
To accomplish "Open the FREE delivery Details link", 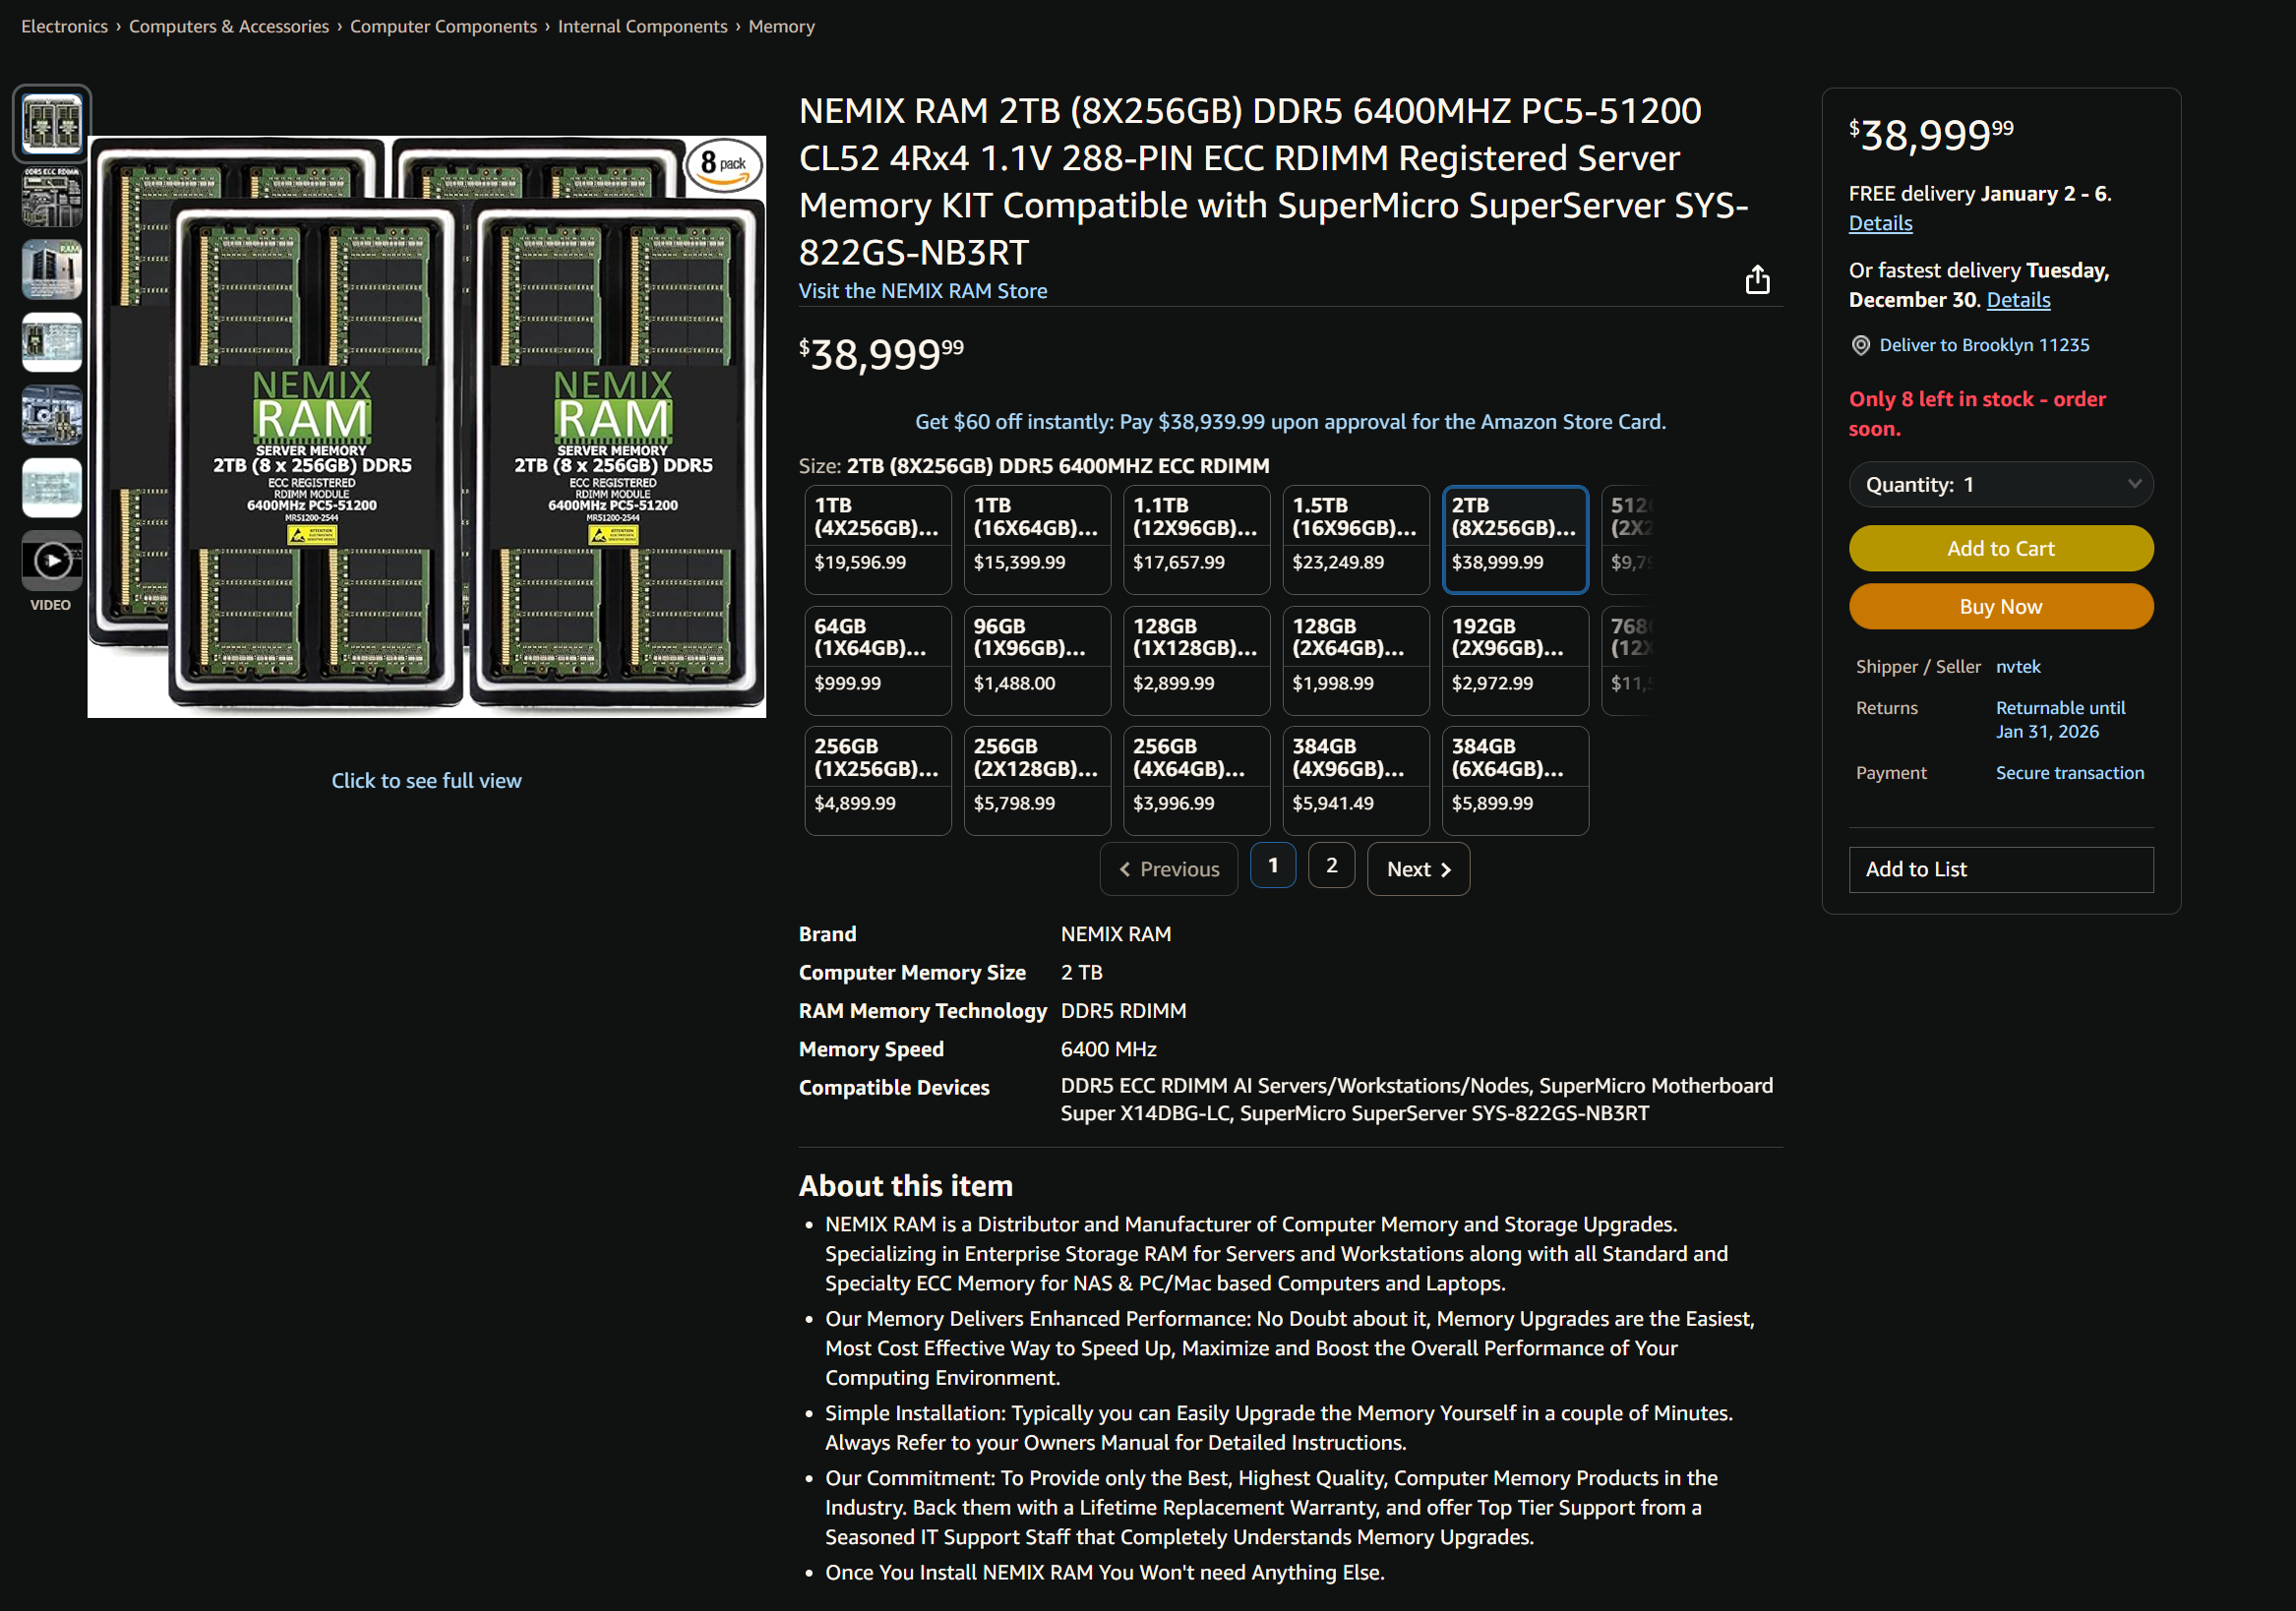I will pos(1879,222).
